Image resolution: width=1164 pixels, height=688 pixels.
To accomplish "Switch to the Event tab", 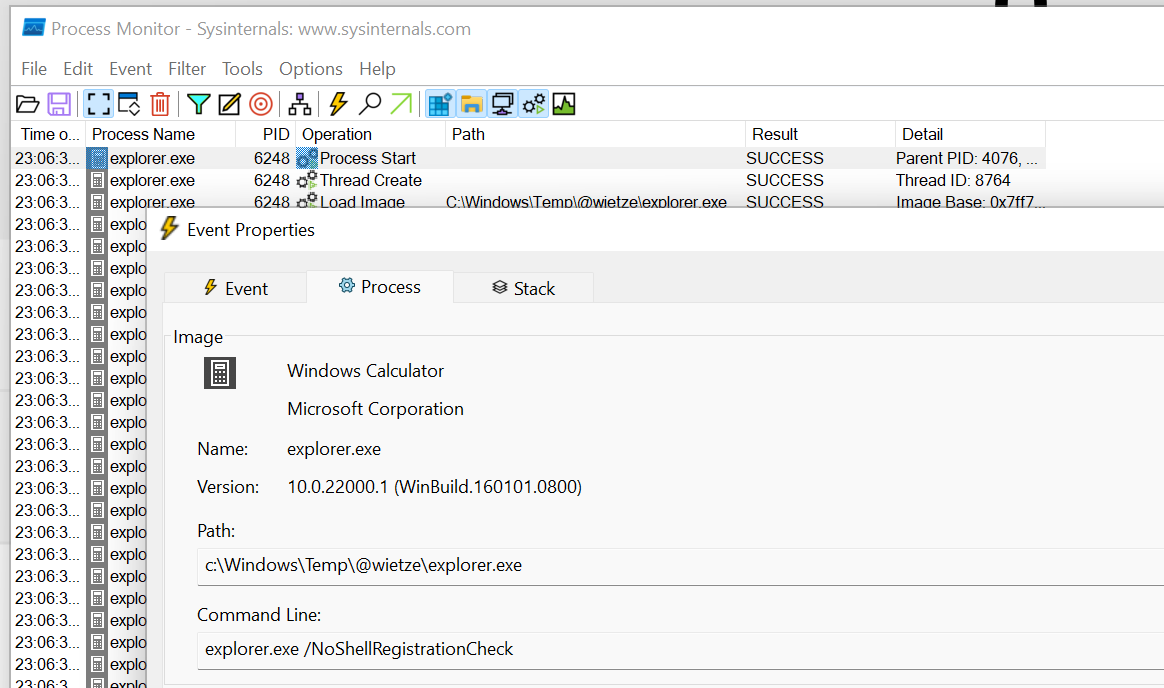I will [235, 288].
